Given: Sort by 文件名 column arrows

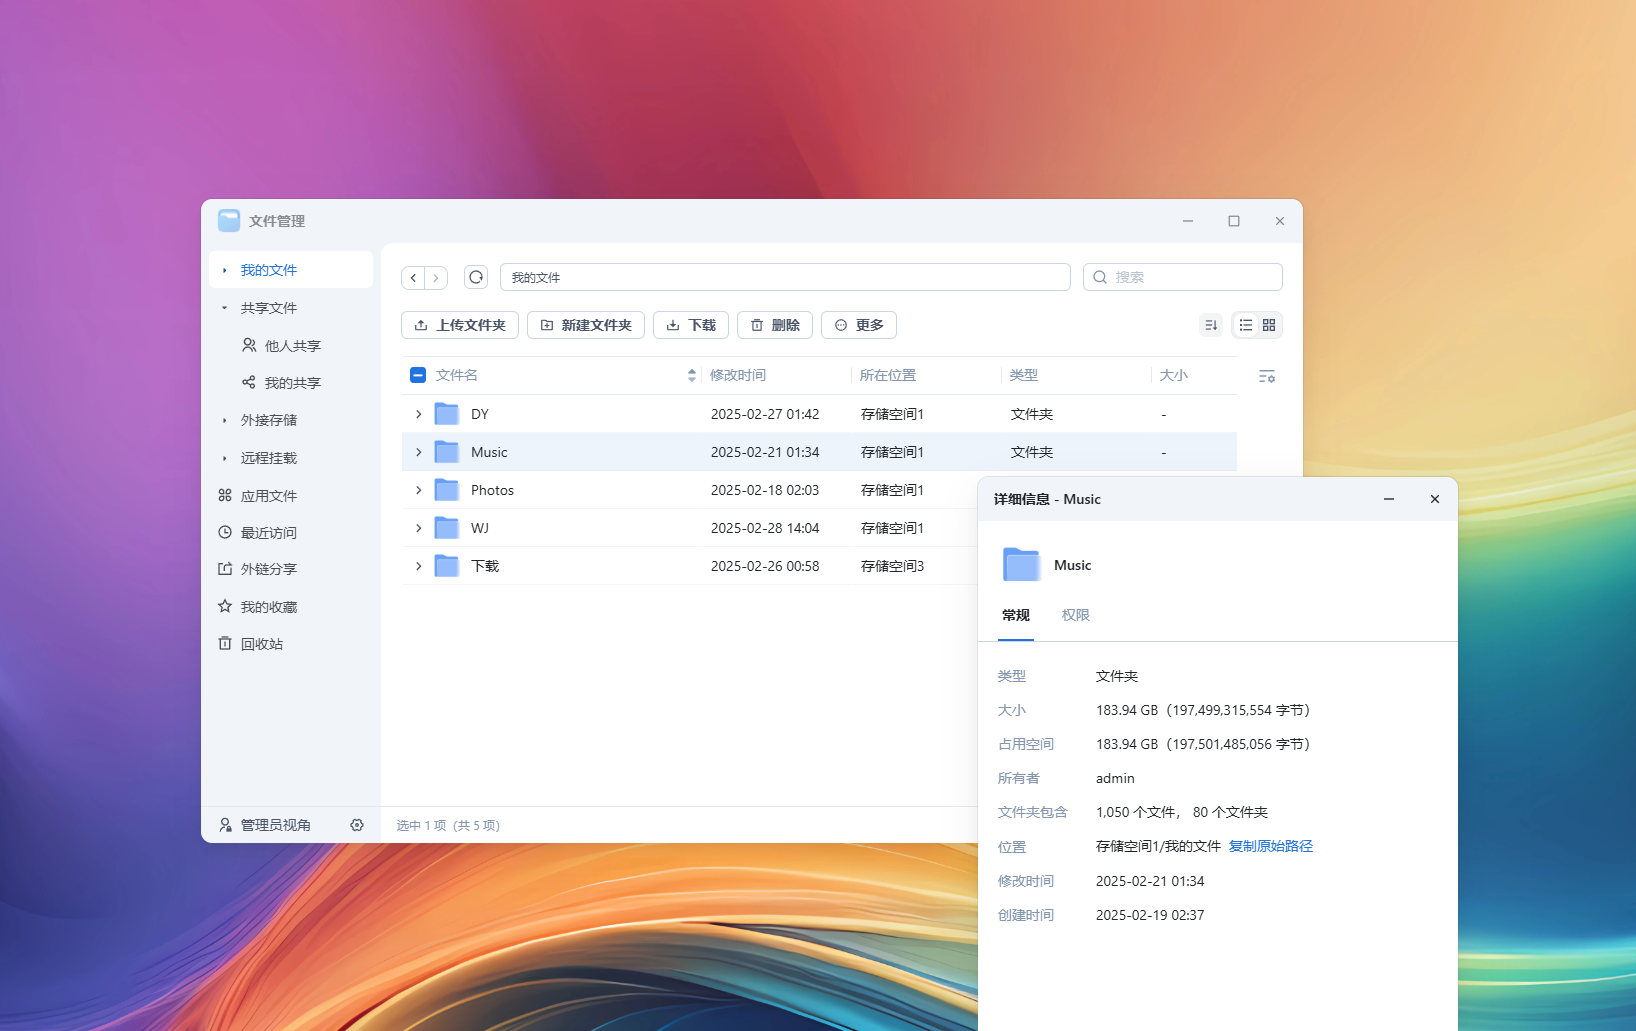Looking at the screenshot, I should pyautogui.click(x=692, y=375).
